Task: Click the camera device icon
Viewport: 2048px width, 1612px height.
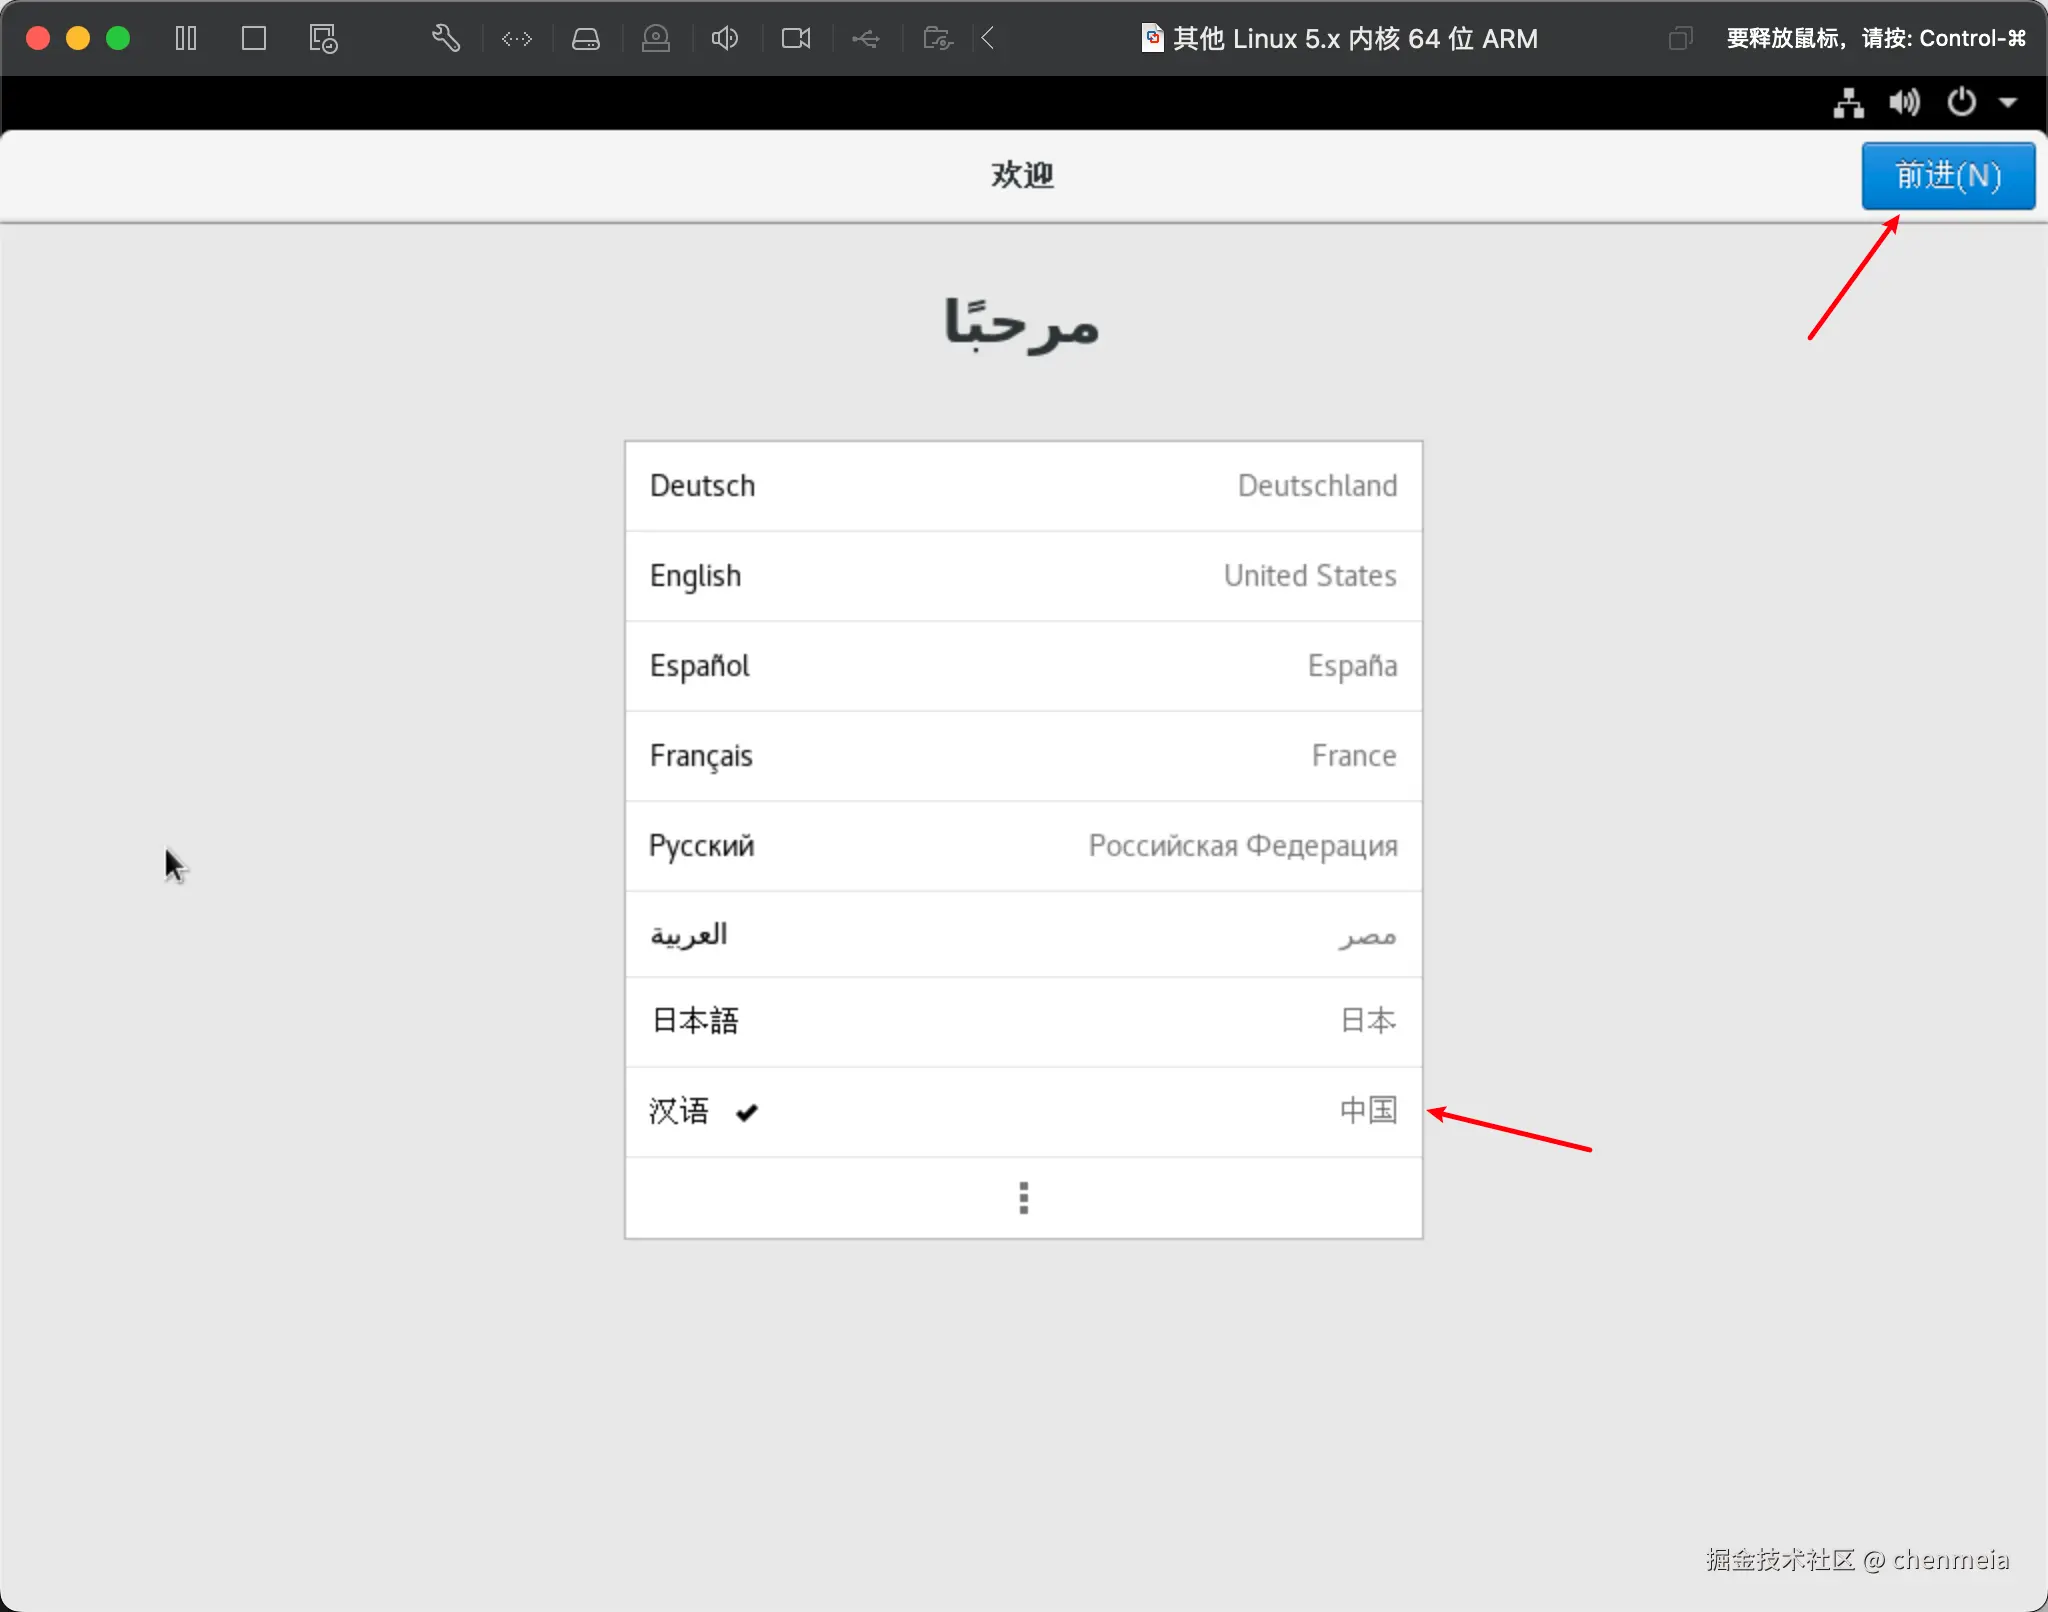Action: coord(796,39)
